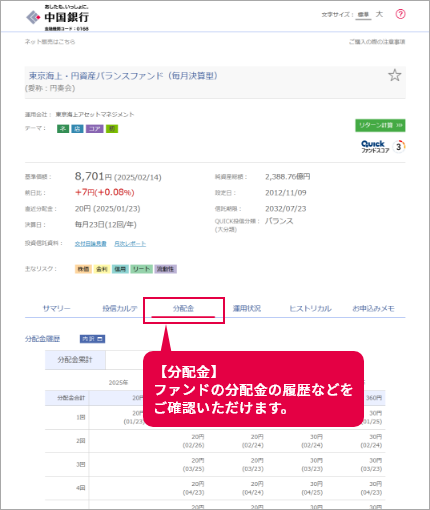The height and width of the screenshot is (510, 430).
Task: Click the 株価 risk tag
Action: [x=83, y=269]
